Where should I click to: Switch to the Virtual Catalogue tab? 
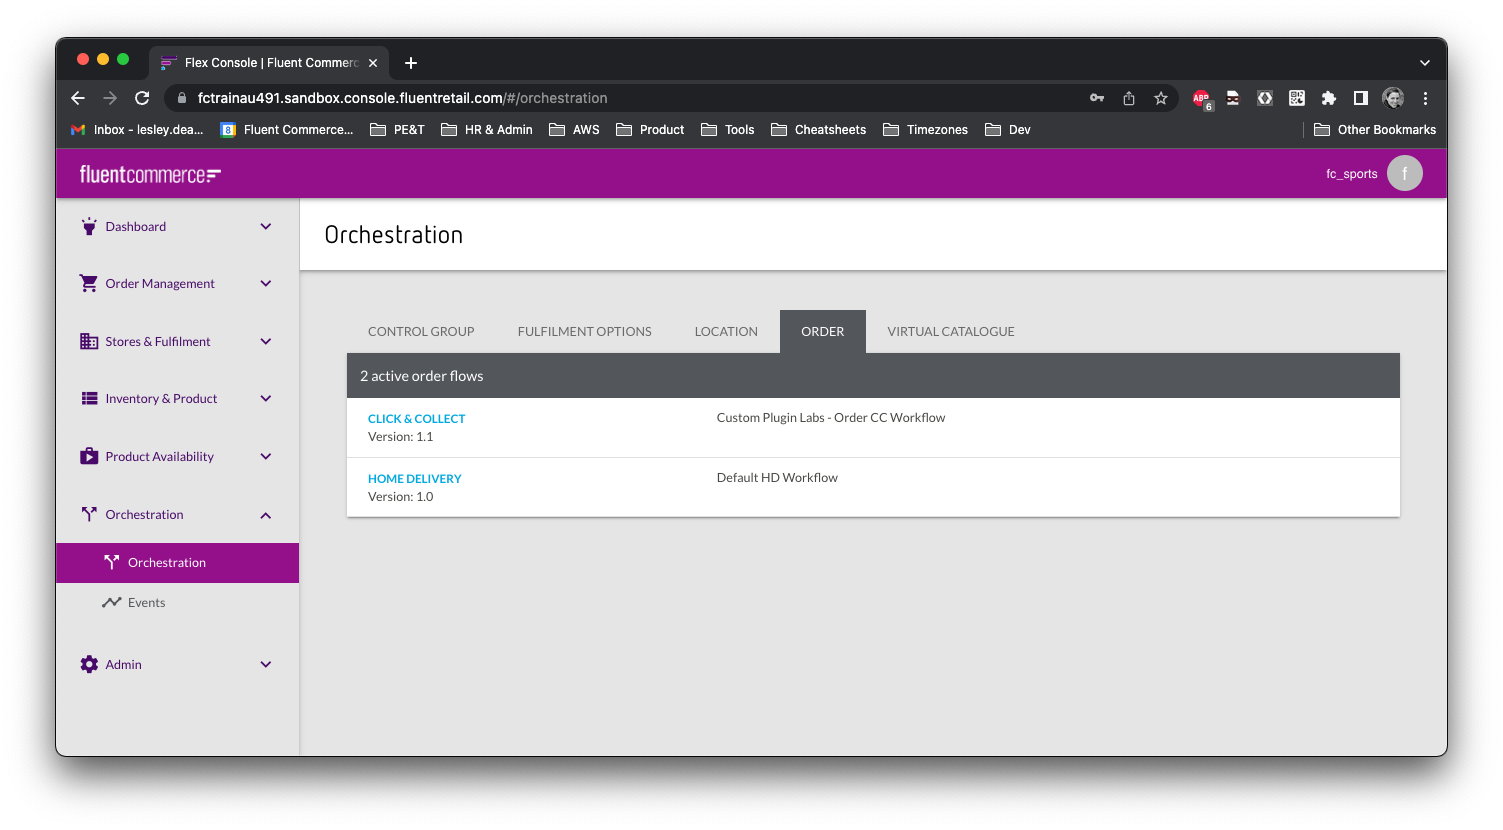(x=951, y=331)
